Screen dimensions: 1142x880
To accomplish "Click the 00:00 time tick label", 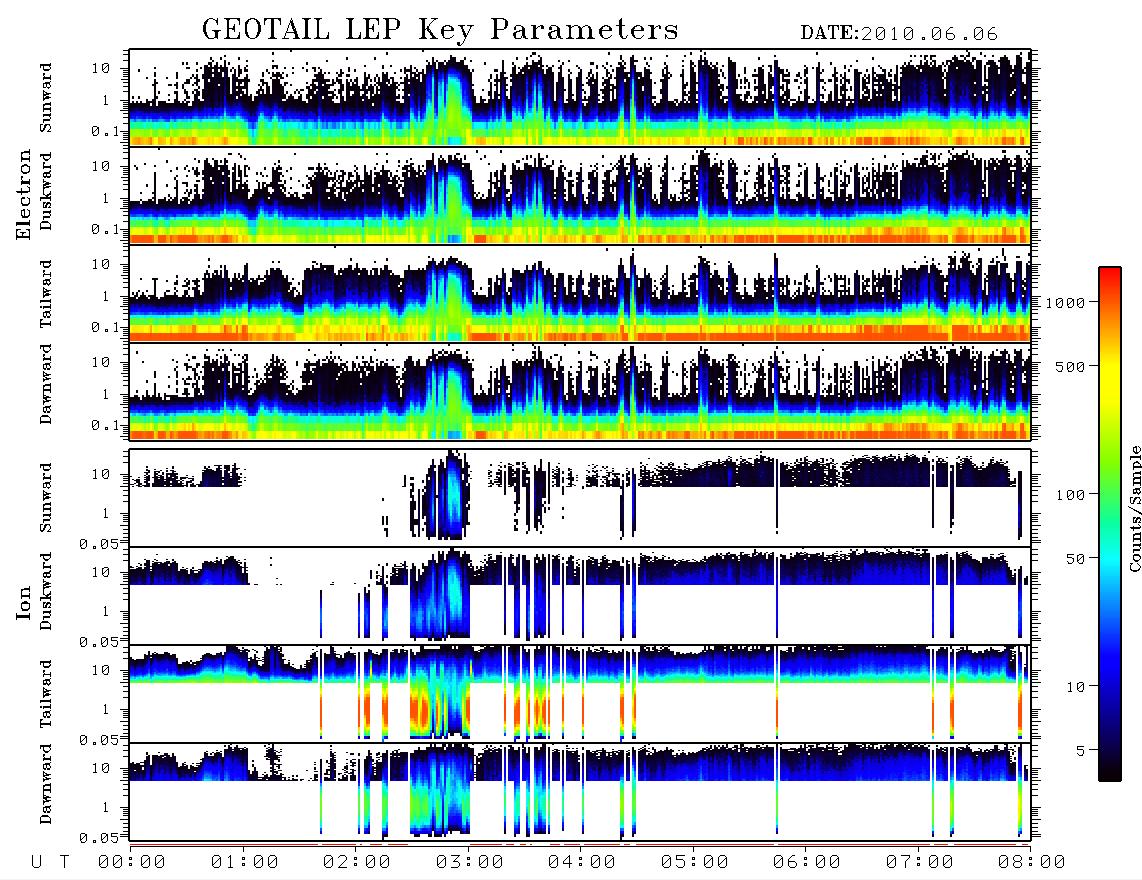I will (x=132, y=863).
